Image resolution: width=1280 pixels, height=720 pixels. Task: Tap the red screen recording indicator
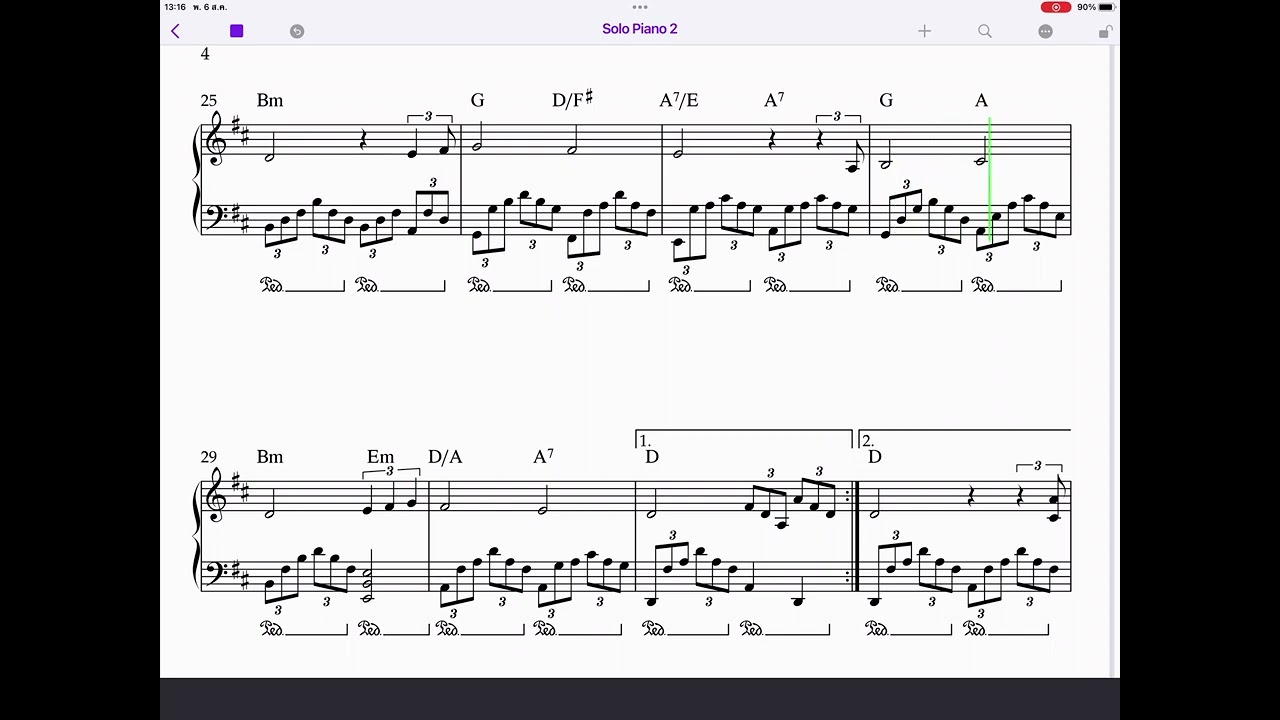1055,7
